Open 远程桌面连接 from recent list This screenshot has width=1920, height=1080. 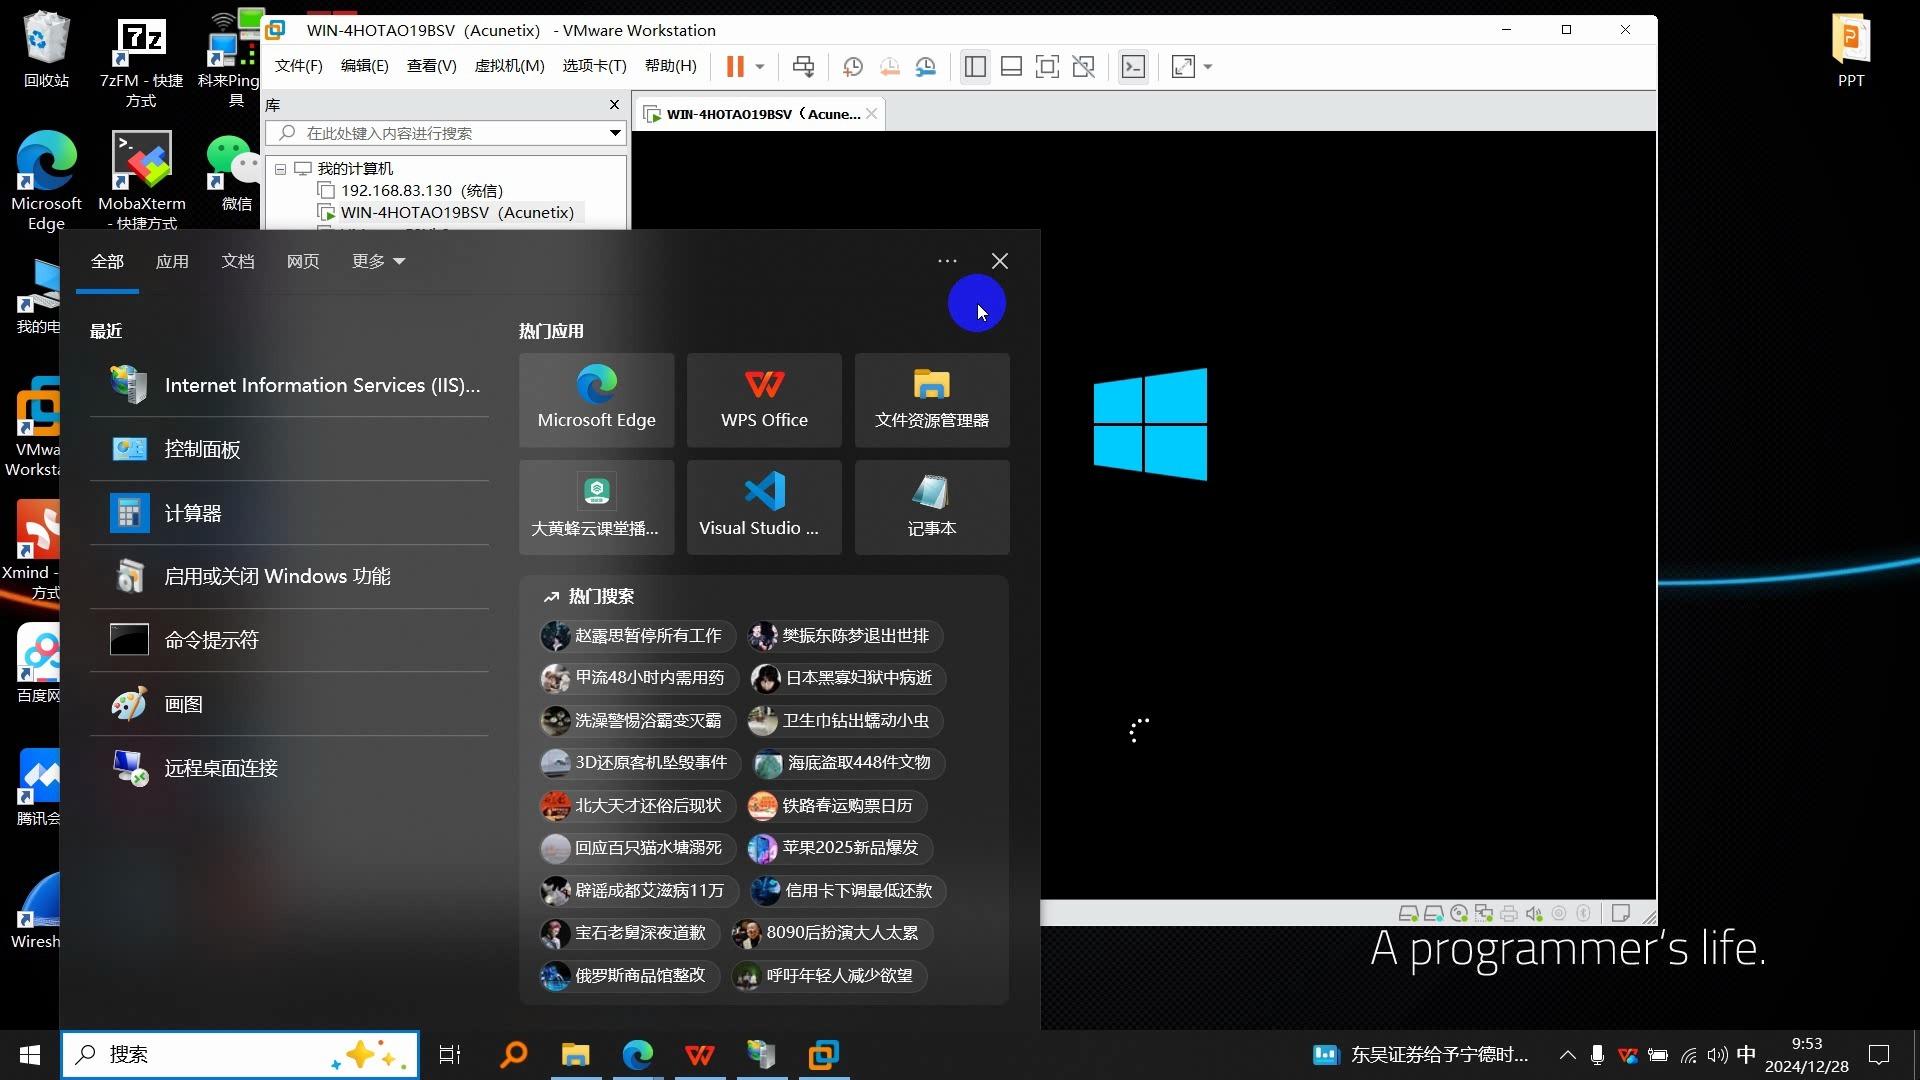tap(289, 768)
